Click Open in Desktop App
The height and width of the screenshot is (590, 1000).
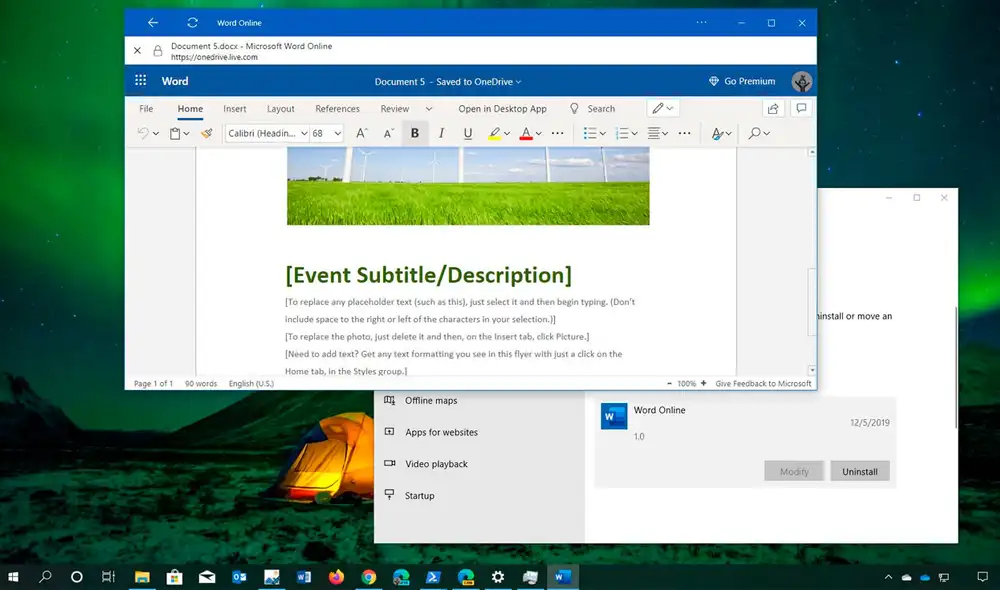coord(502,109)
